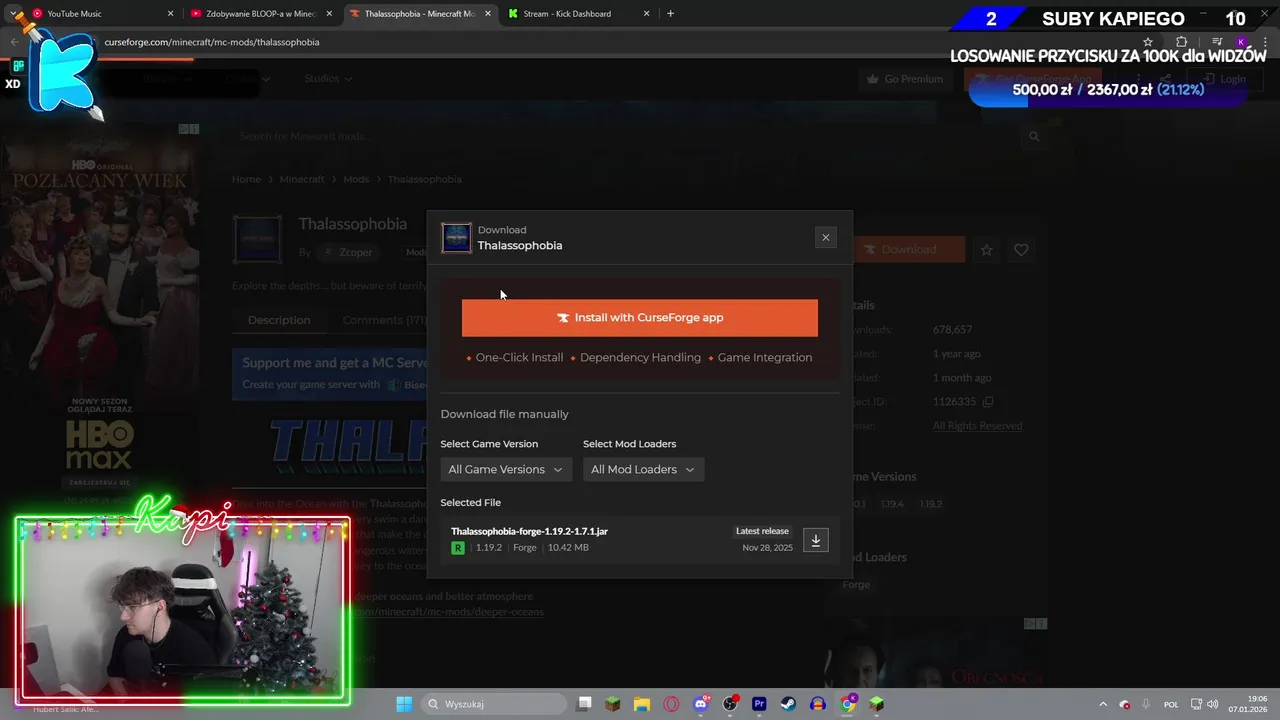1280x720 pixels.
Task: Open the tab search chevron
Action: pos(14,14)
